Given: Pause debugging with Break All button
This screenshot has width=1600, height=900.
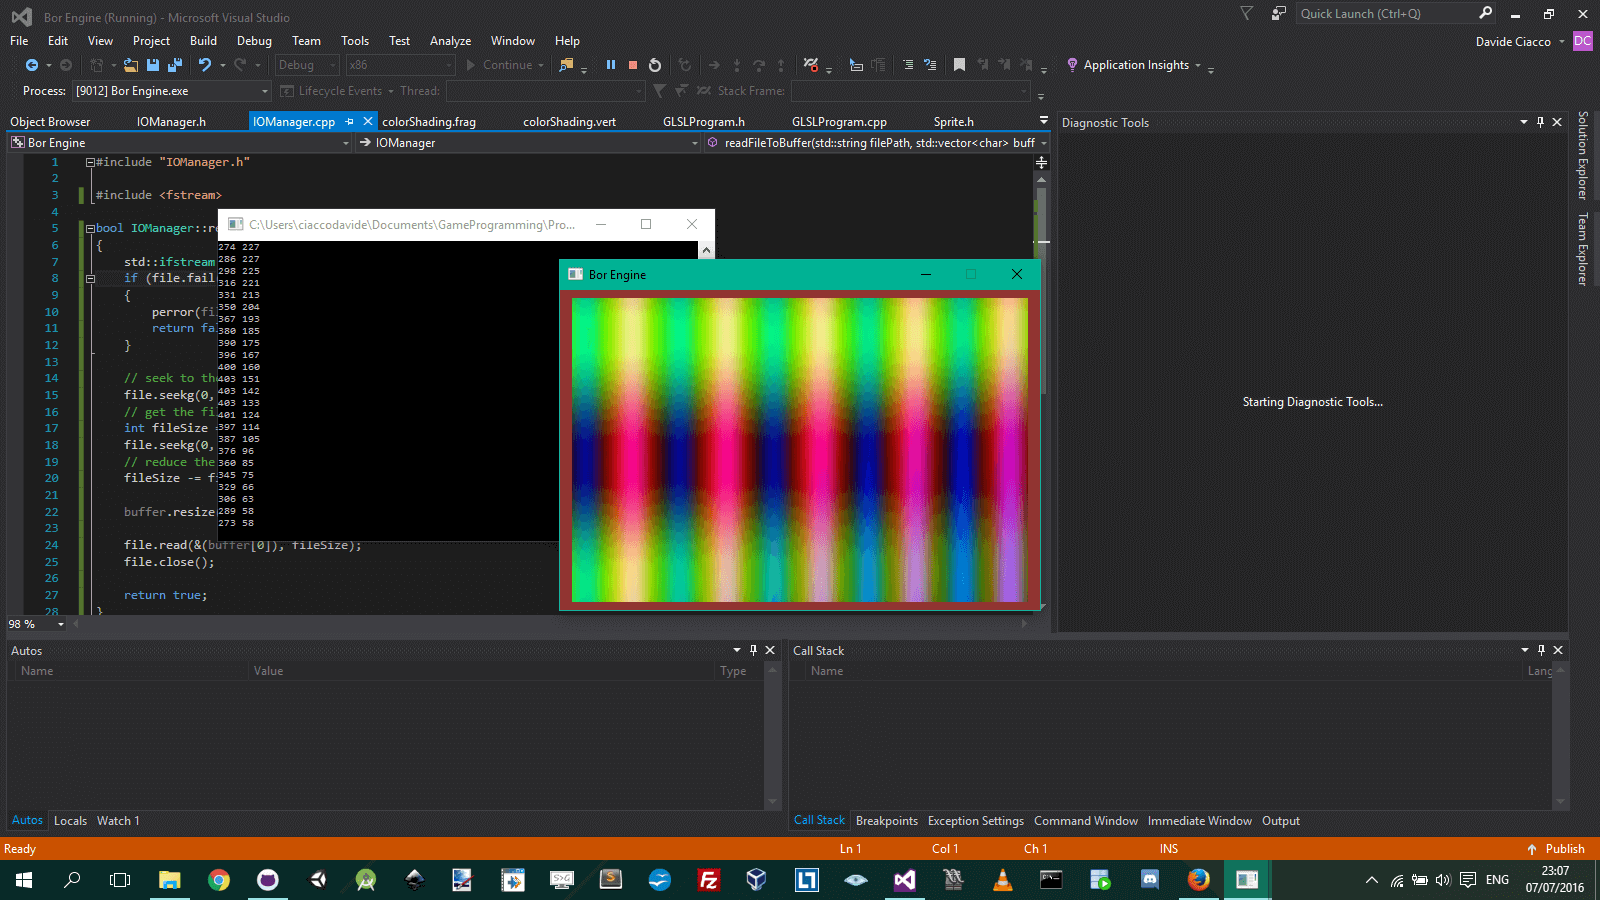Looking at the screenshot, I should (611, 65).
